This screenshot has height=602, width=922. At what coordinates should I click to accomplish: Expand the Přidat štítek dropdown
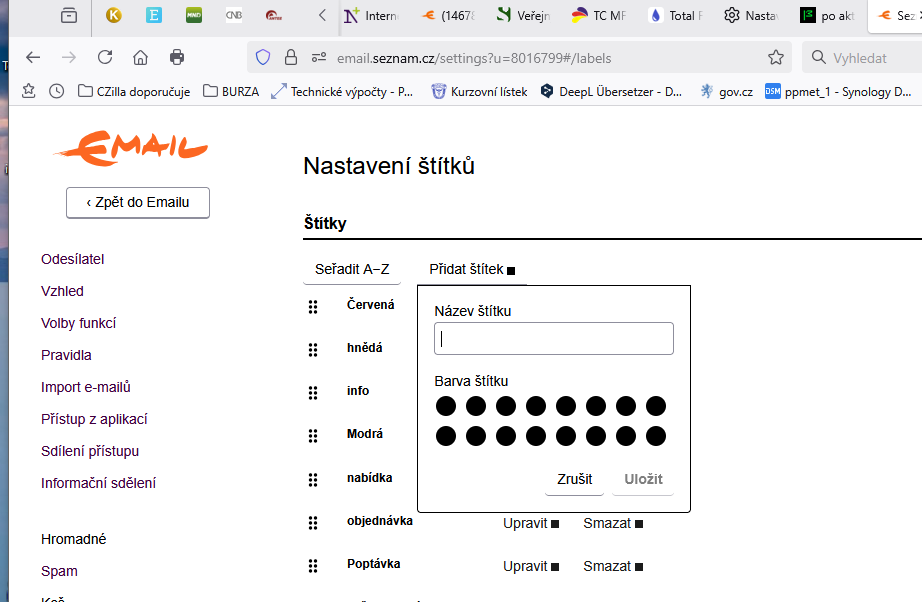pos(471,269)
